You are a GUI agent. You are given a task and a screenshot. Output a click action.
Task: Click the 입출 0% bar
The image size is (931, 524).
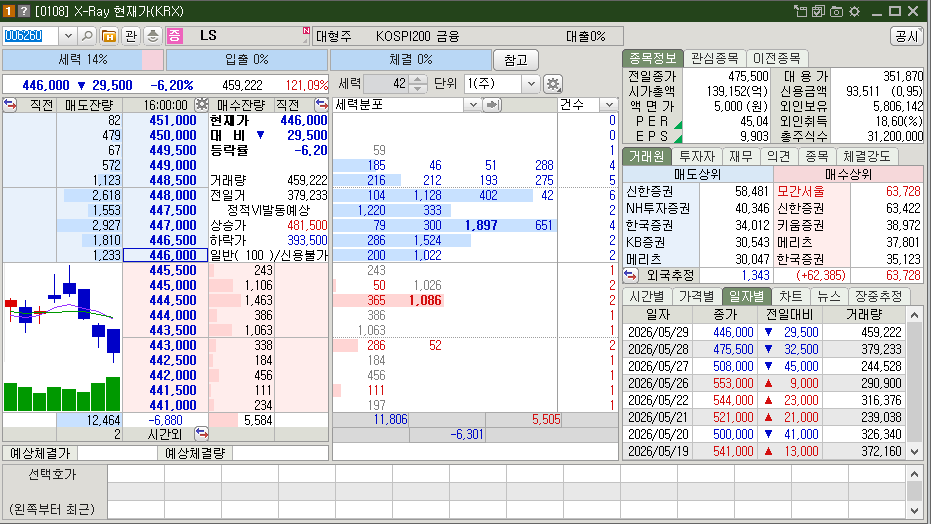tap(246, 60)
